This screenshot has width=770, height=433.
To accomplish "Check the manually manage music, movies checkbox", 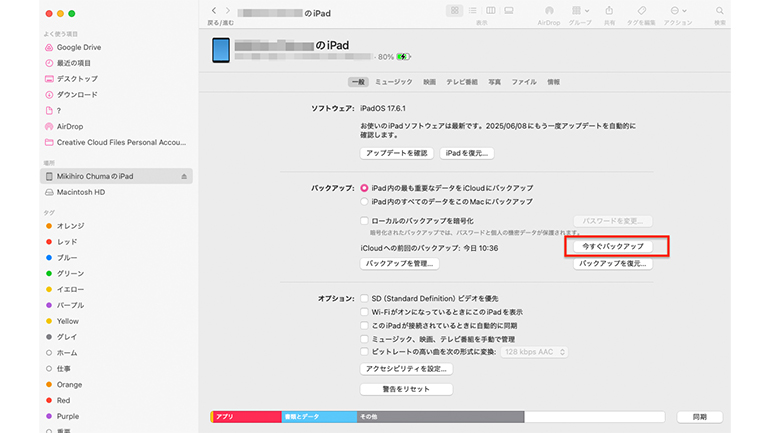I will tap(364, 339).
